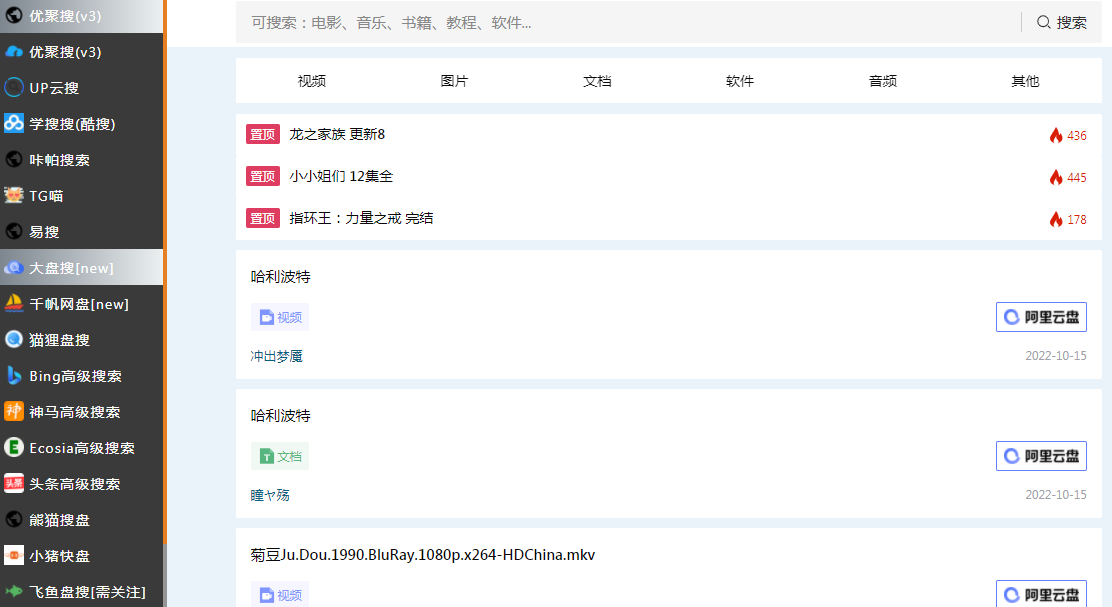
Task: Open 菊豆Ju.Dou.1990.BluRay.1080p mkv result
Action: click(x=423, y=555)
